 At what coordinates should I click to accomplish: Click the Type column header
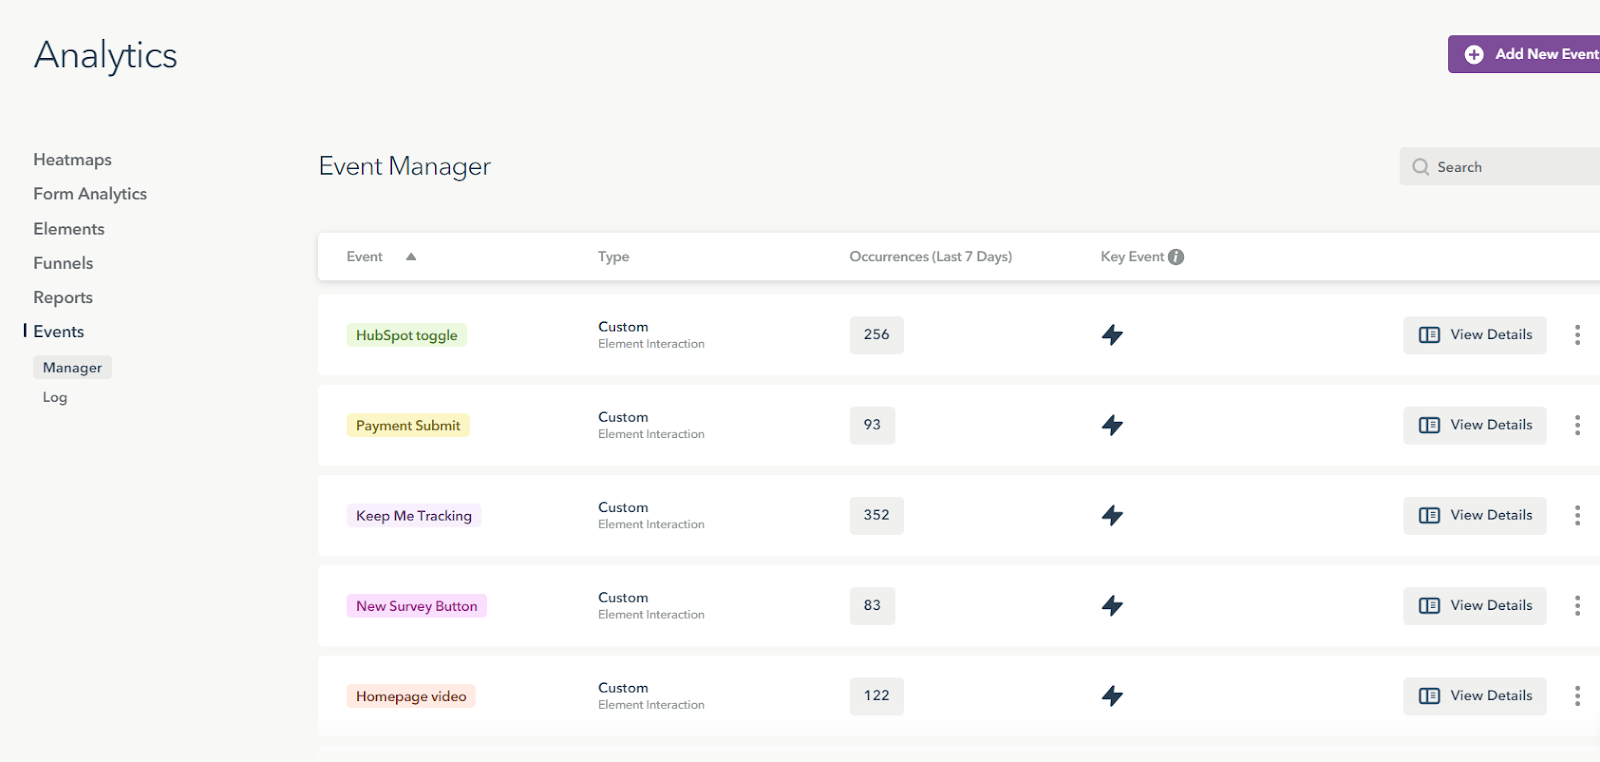[614, 257]
